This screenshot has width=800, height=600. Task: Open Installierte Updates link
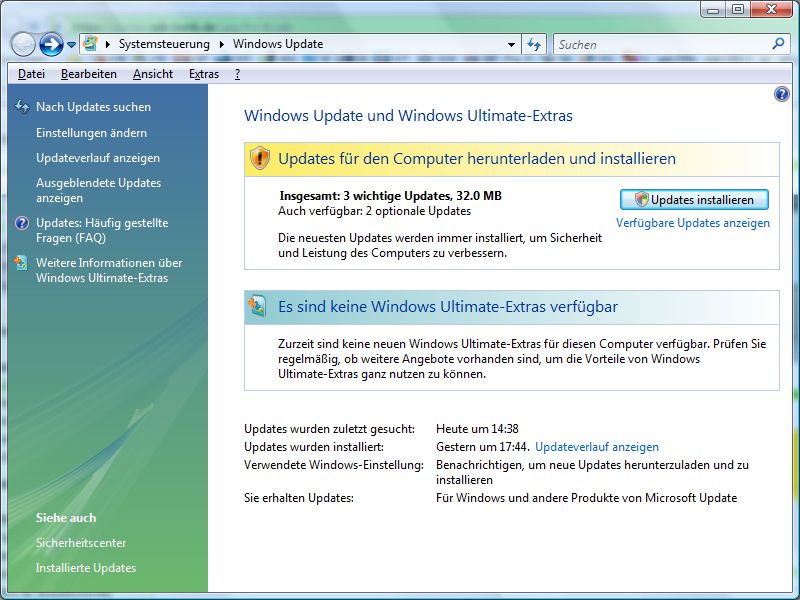86,568
